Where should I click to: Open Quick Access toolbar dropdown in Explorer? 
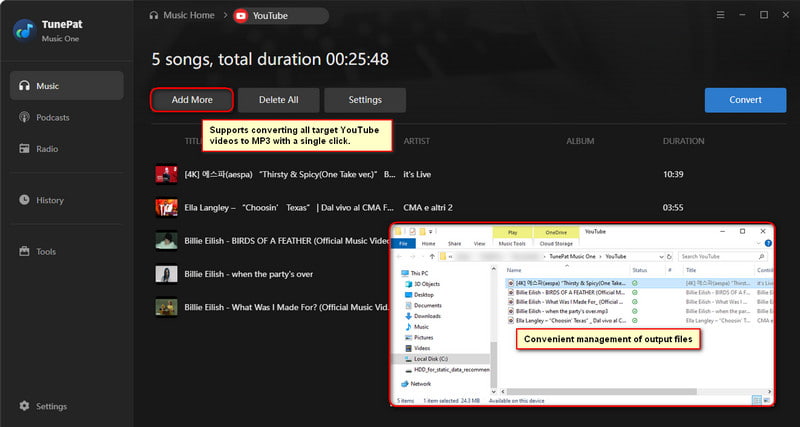coord(431,232)
